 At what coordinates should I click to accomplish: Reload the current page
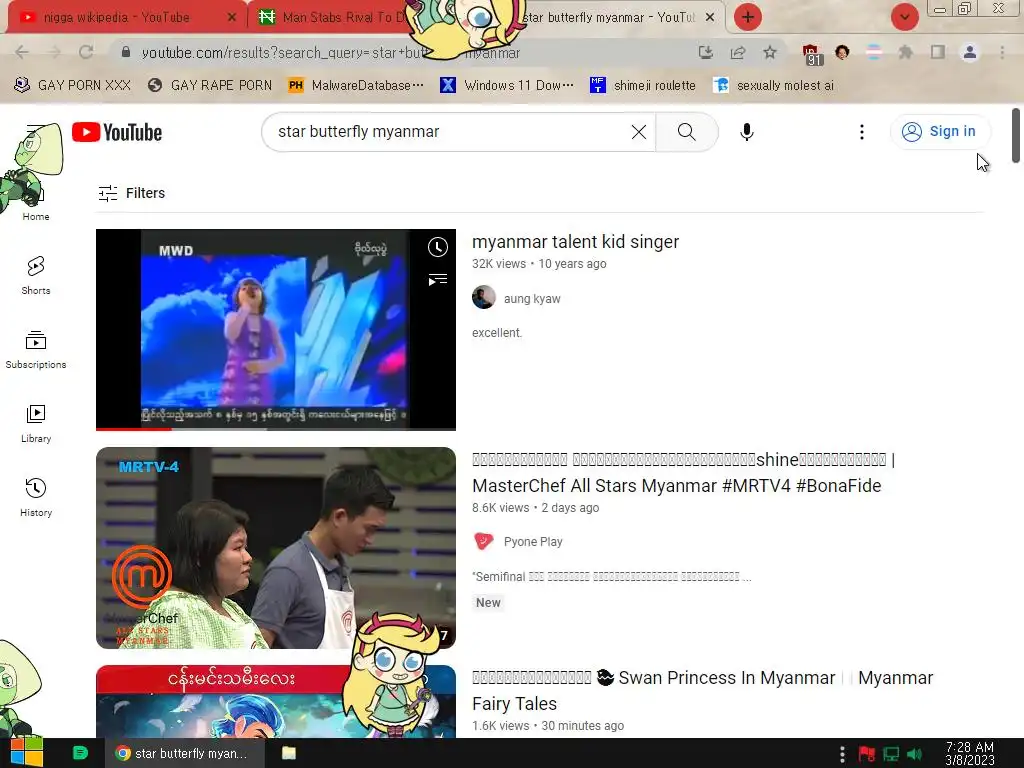(86, 52)
